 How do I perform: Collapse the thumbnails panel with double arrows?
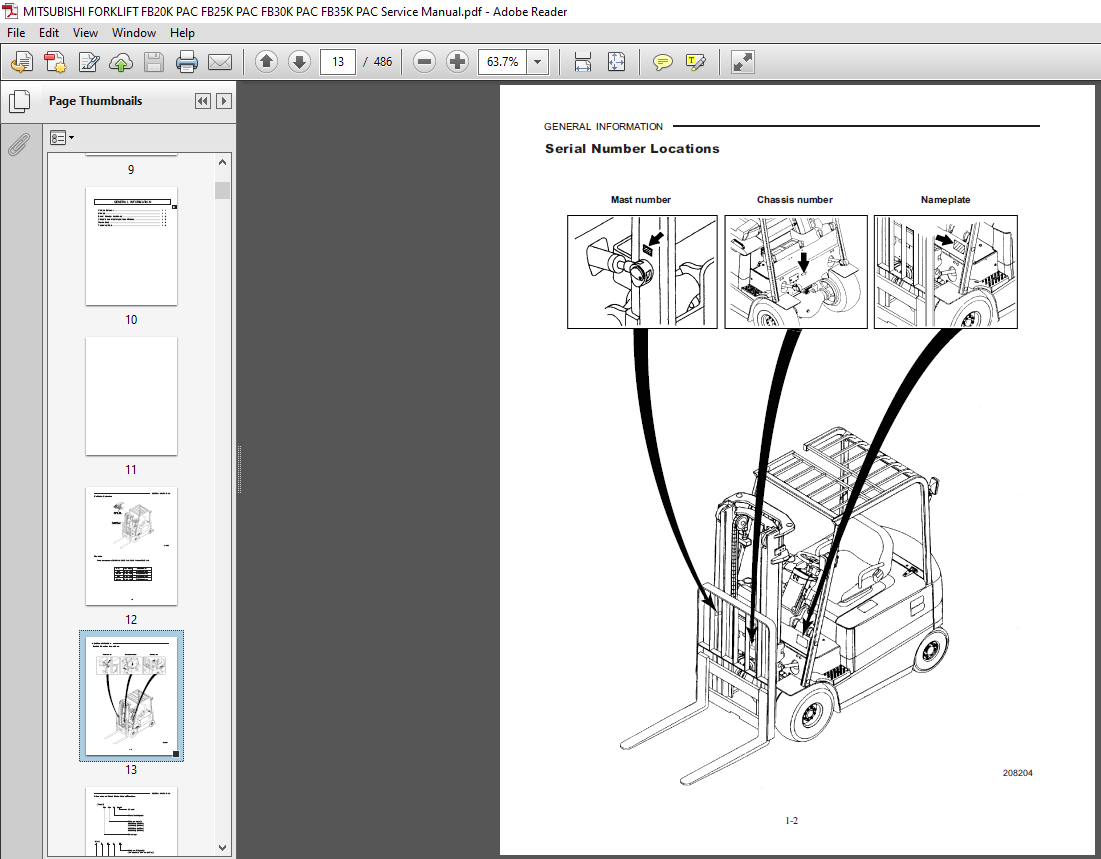[x=203, y=101]
